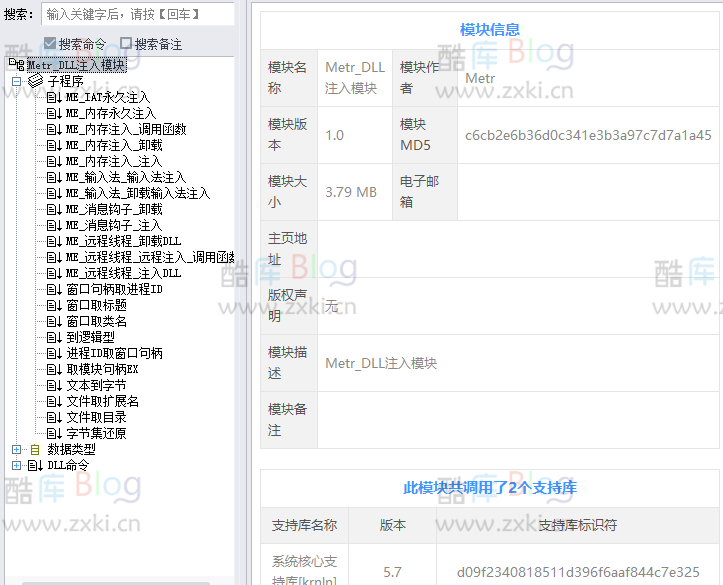
Task: Uncheck the 搜索命令 checkbox
Action: pyautogui.click(x=50, y=43)
